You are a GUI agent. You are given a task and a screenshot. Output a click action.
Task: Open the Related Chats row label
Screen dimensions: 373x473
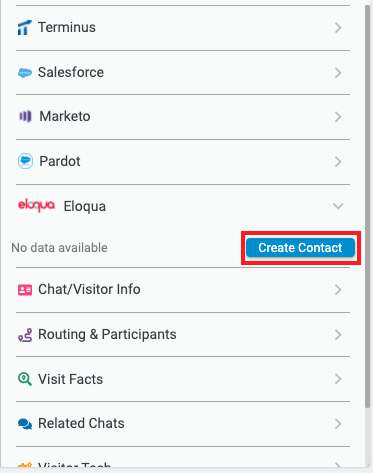tap(81, 423)
